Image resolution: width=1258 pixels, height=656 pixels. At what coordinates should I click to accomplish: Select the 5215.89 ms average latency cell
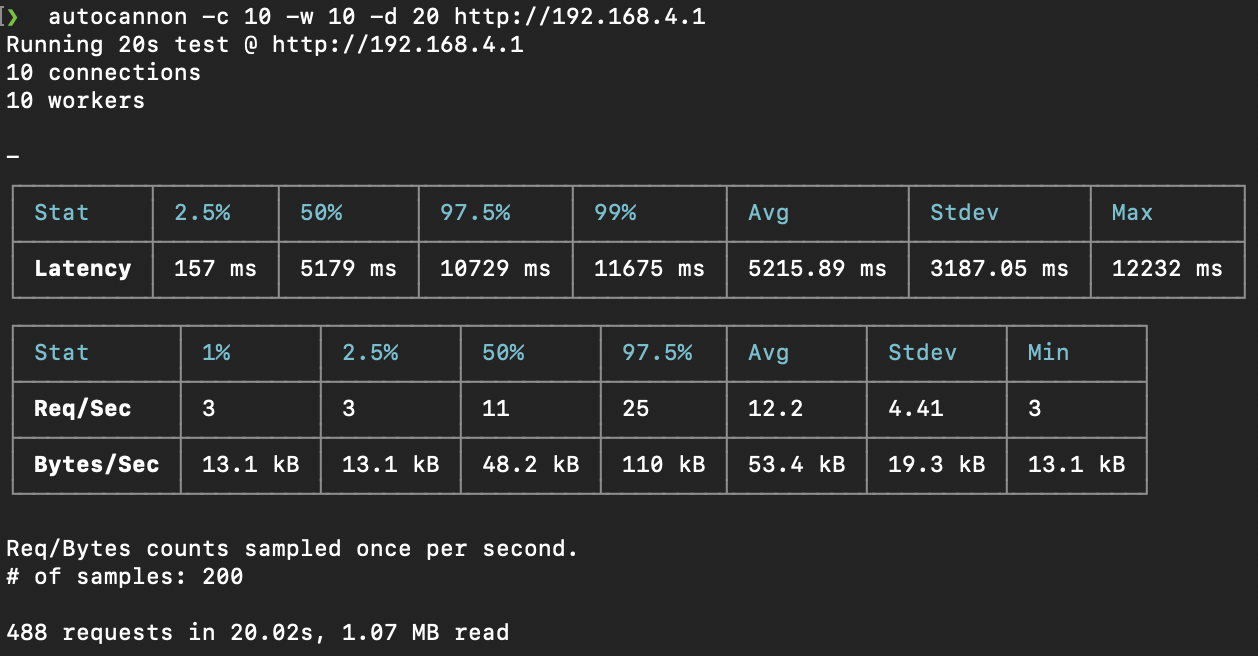pyautogui.click(x=817, y=269)
